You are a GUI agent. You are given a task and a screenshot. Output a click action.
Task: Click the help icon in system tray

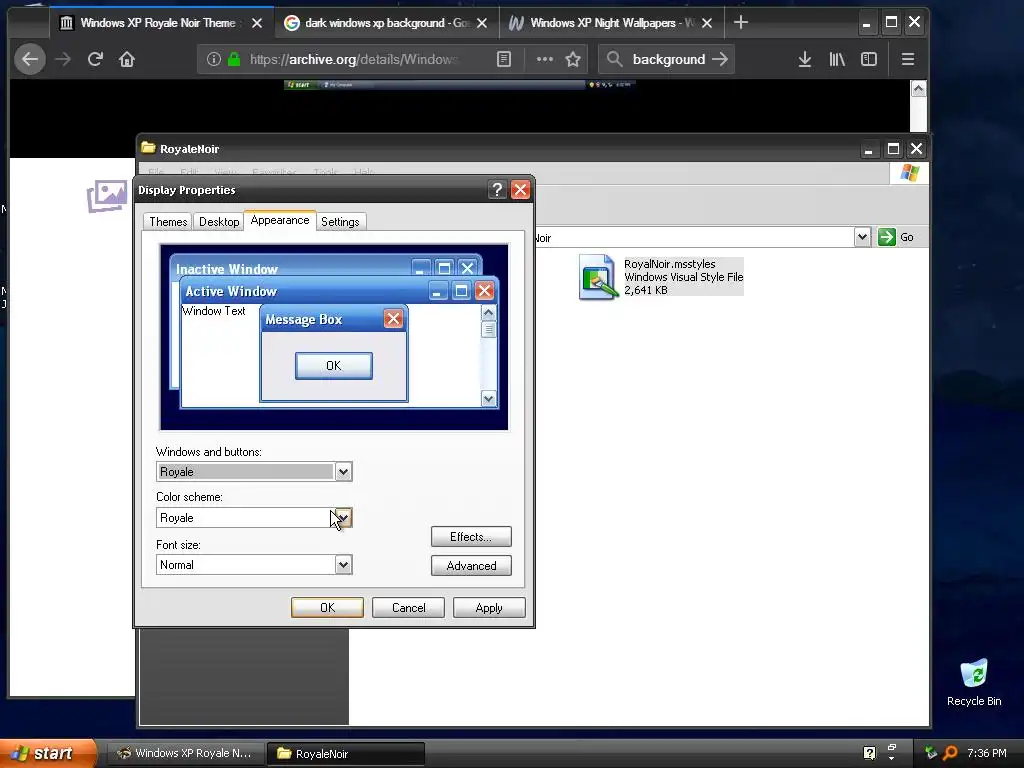pyautogui.click(x=869, y=753)
